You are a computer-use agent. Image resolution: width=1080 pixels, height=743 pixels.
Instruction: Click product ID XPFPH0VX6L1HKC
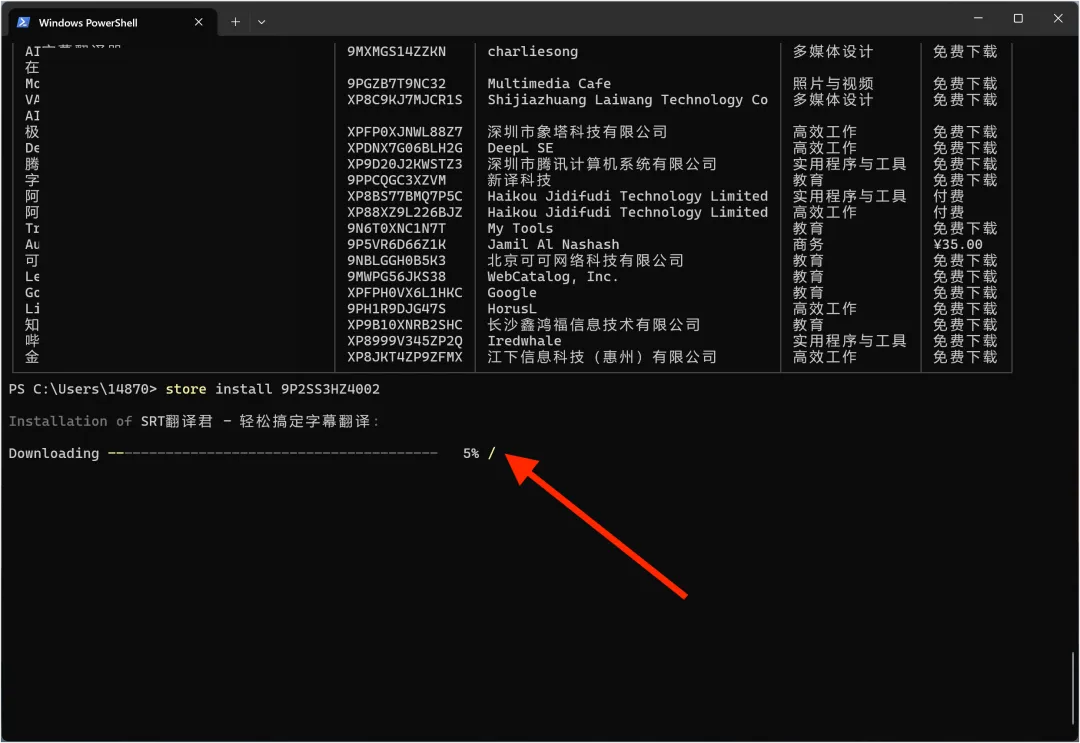coord(404,293)
